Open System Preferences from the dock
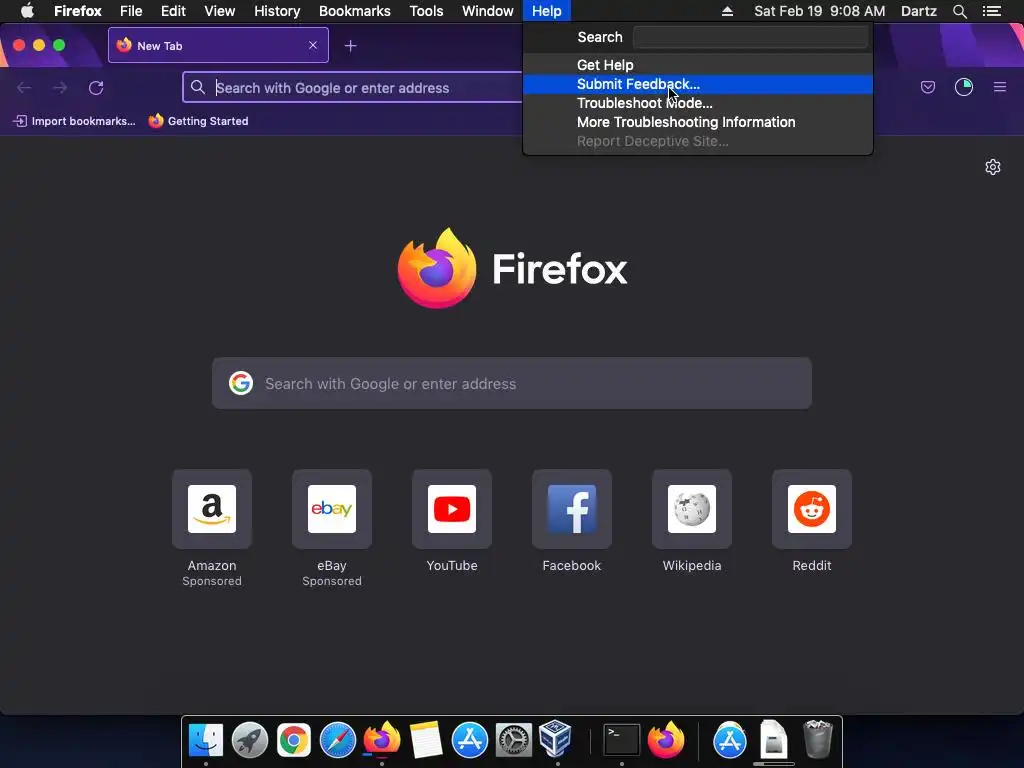 coord(513,740)
